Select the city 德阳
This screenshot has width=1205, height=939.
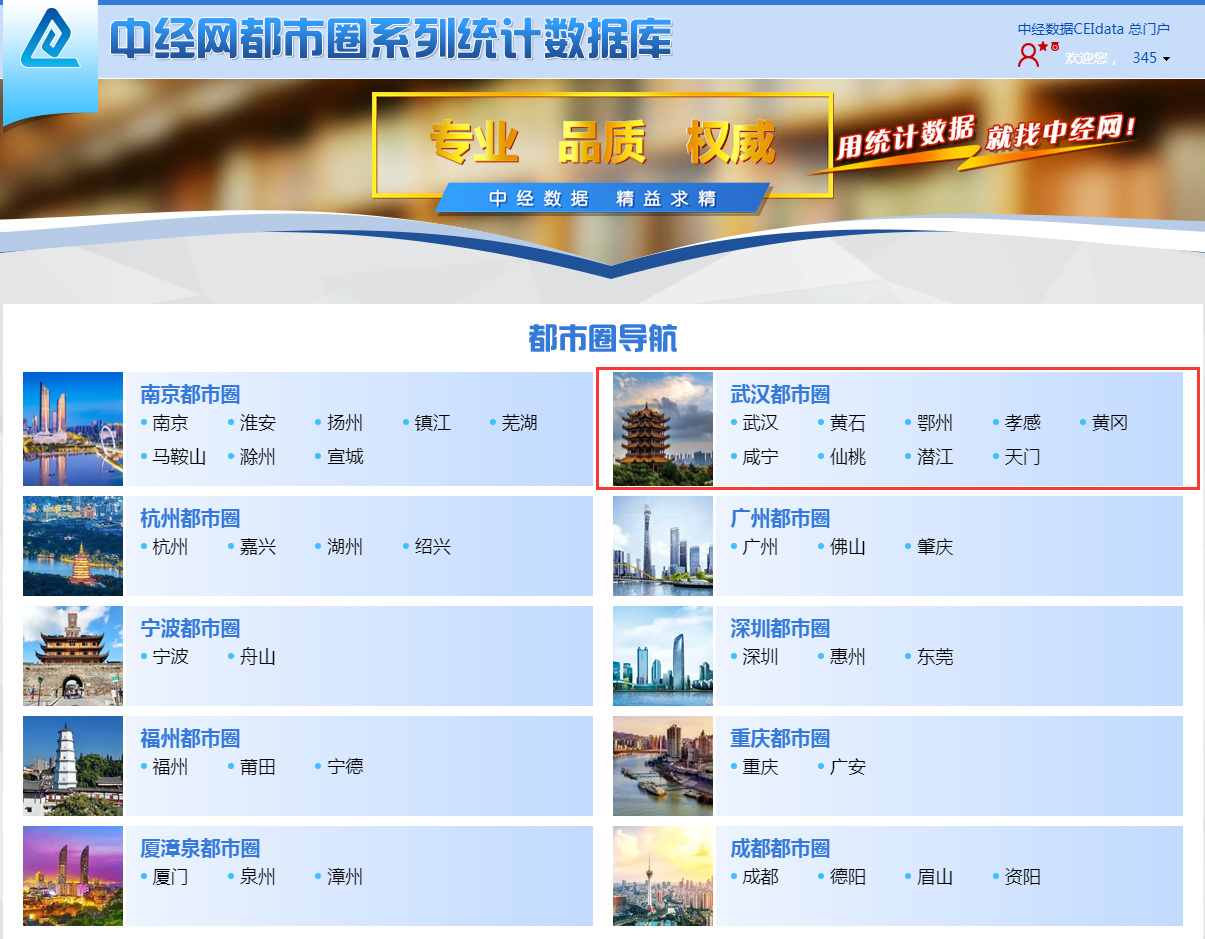click(848, 877)
